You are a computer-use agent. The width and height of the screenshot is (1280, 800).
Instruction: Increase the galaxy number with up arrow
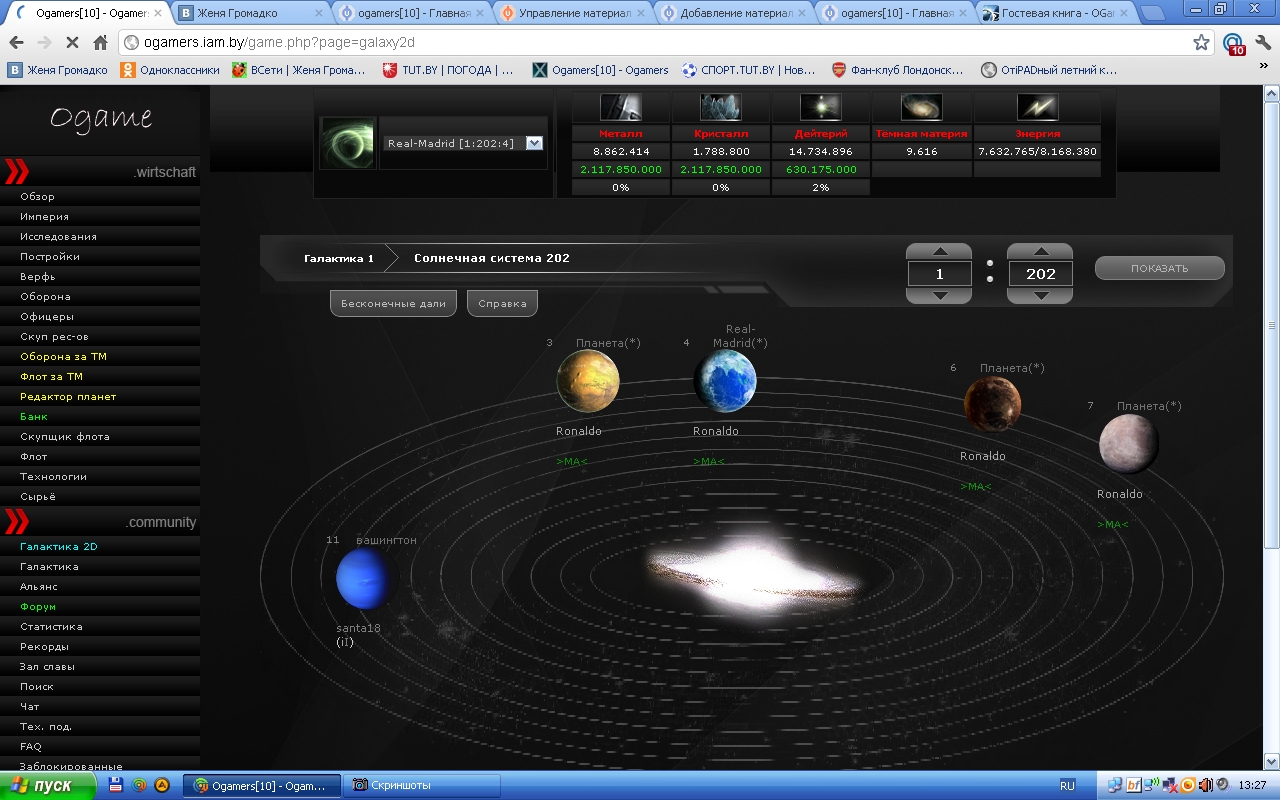tap(938, 251)
